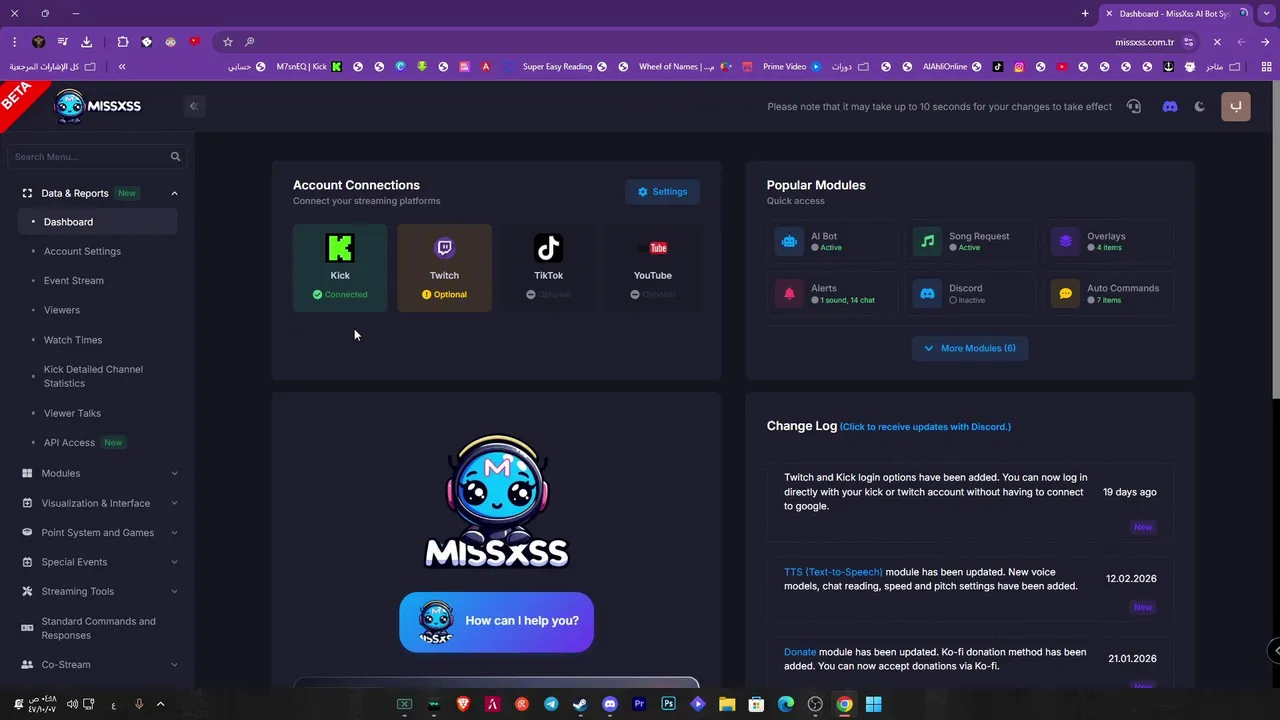Open the Twitch account connection card
Image resolution: width=1280 pixels, height=720 pixels.
coord(444,268)
